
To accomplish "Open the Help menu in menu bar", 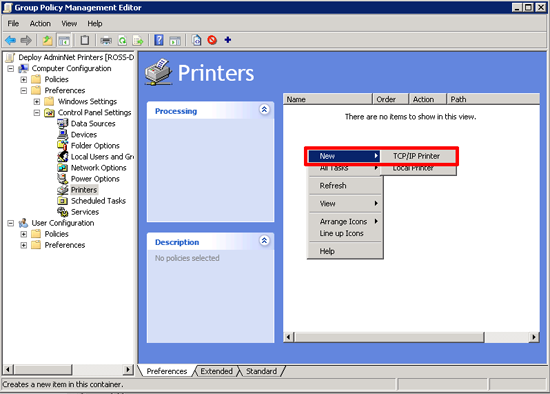I will 95,24.
